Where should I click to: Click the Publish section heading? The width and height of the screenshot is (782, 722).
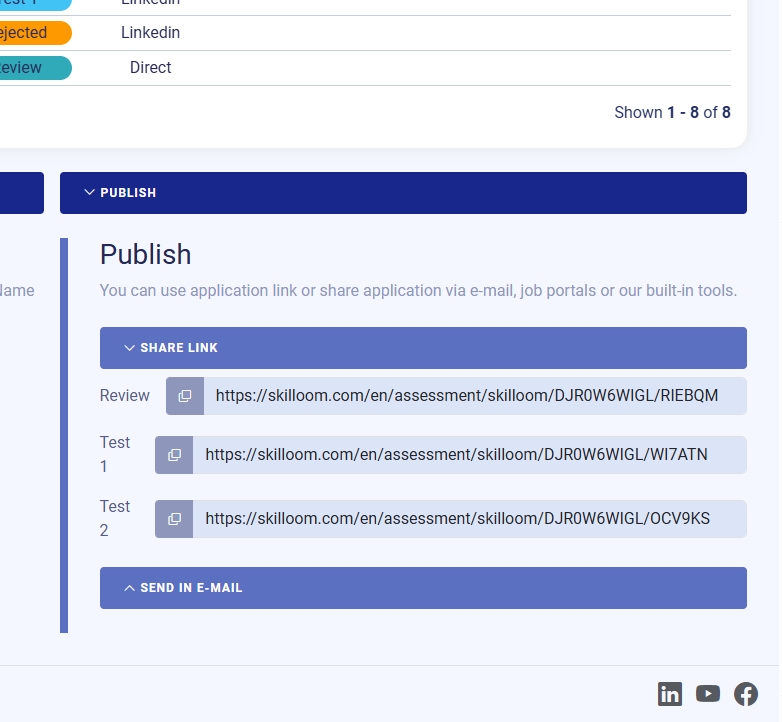coord(145,254)
